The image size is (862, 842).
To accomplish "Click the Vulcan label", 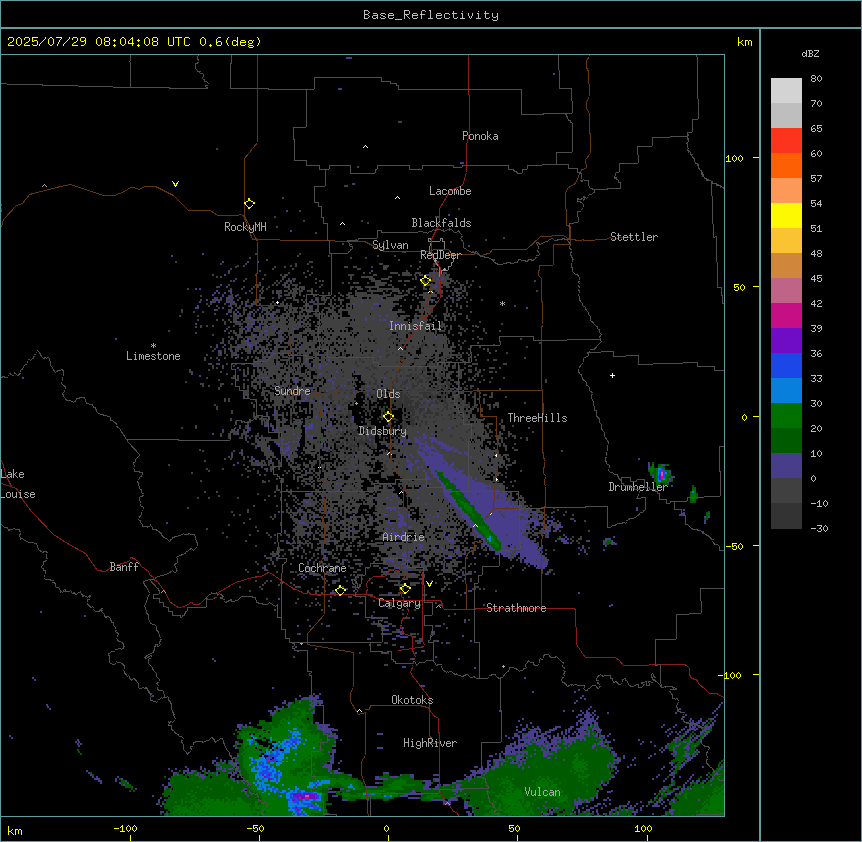I will pyautogui.click(x=543, y=792).
